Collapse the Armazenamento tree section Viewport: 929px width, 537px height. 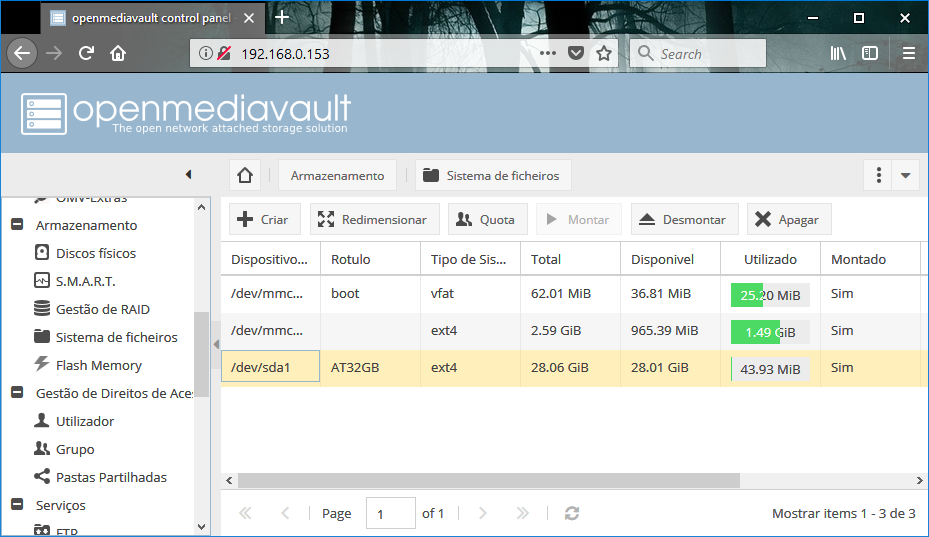(17, 225)
